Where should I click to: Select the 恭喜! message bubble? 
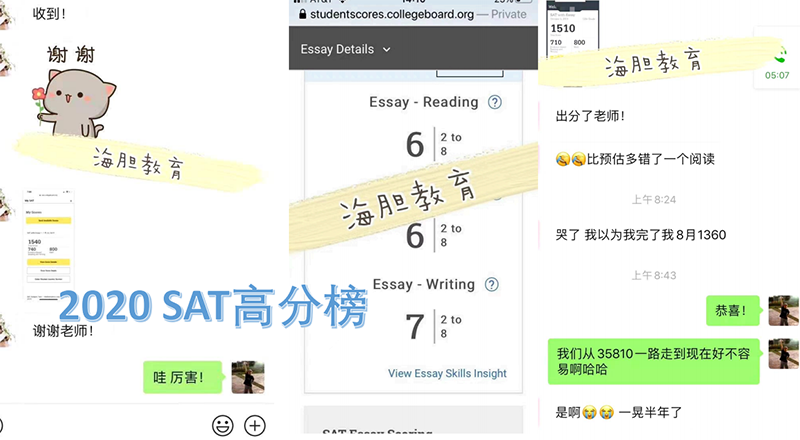(734, 310)
